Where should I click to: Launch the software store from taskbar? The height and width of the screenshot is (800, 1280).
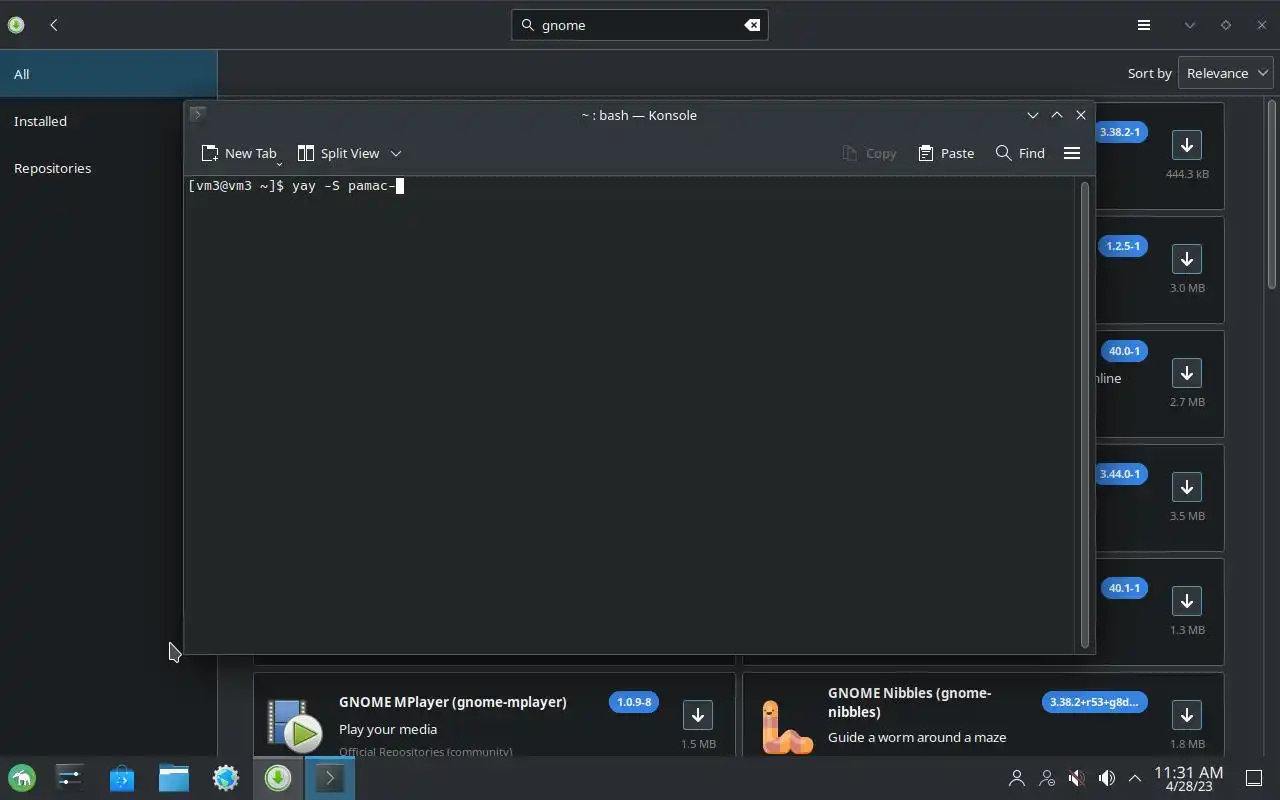[x=122, y=777]
